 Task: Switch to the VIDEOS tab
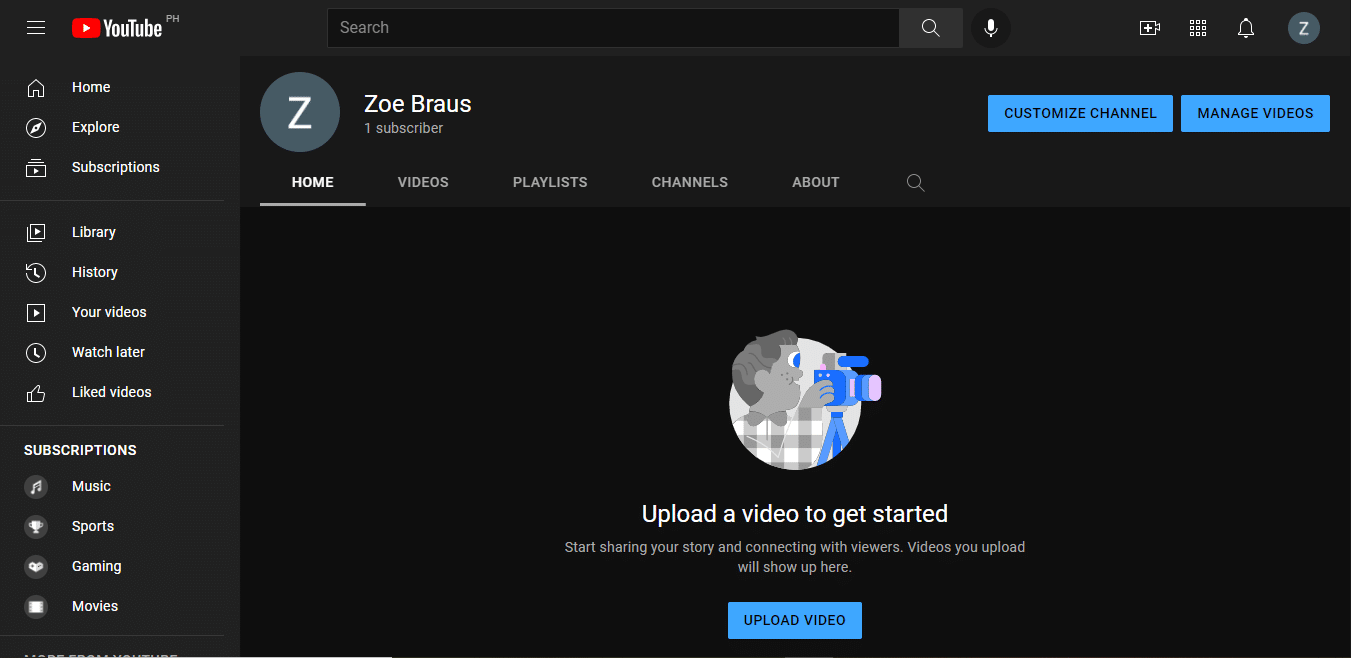point(423,182)
